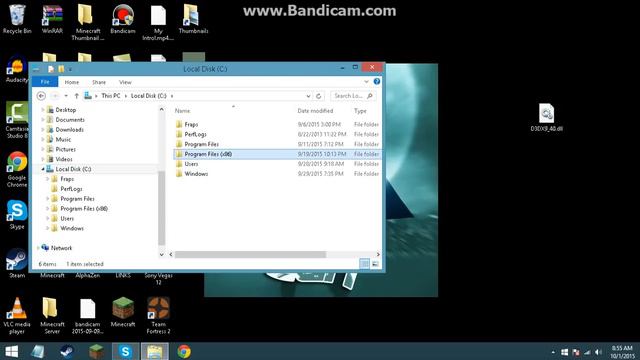Open the Steam desktop shortcut
Viewport: 640px width, 360px height.
tap(17, 263)
